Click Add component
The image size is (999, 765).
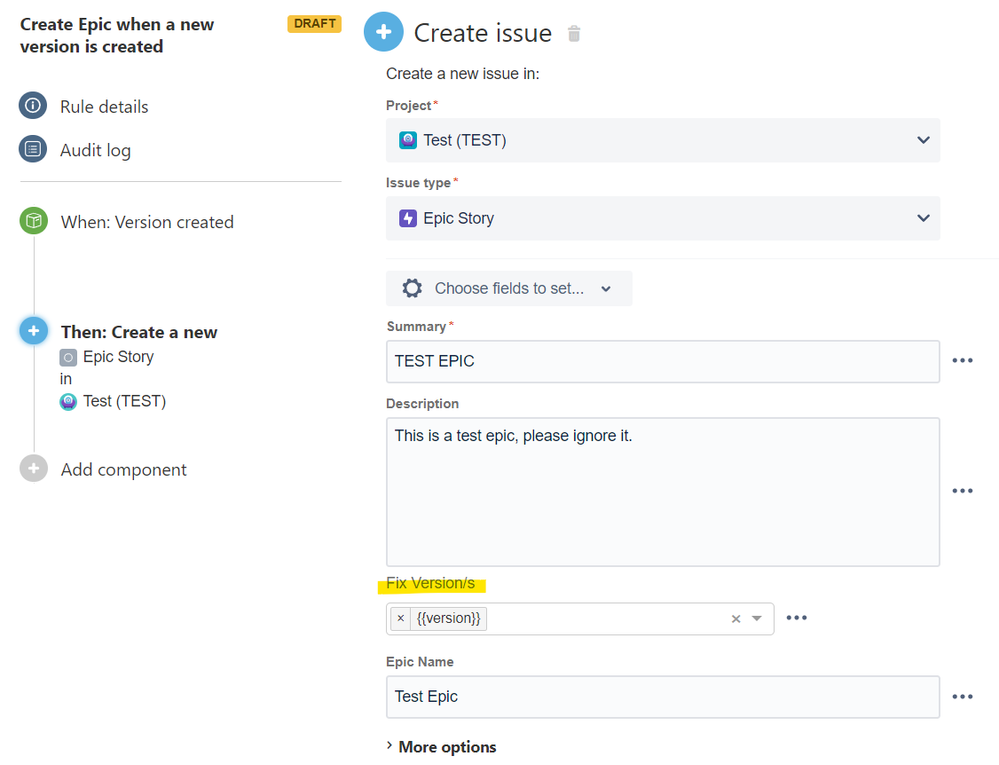pos(124,469)
